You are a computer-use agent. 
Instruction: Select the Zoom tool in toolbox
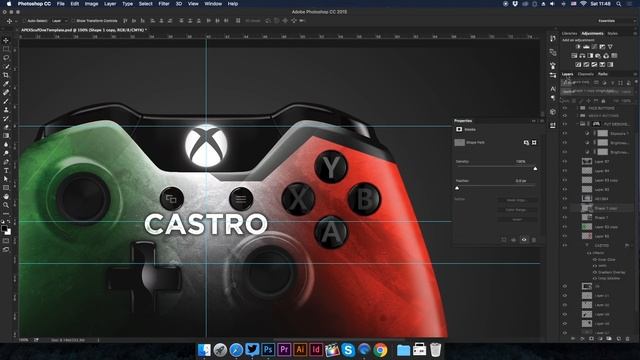tap(6, 205)
